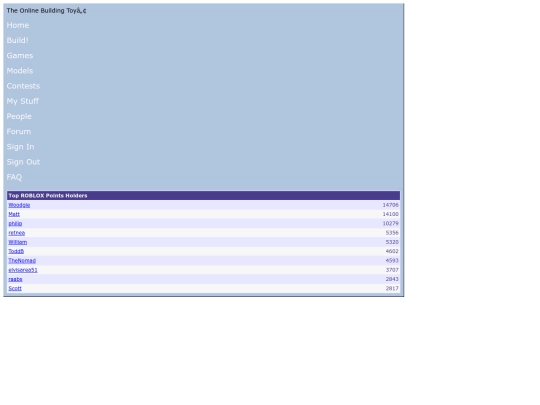Visit the Forum link
540x405 pixels.
tap(19, 132)
